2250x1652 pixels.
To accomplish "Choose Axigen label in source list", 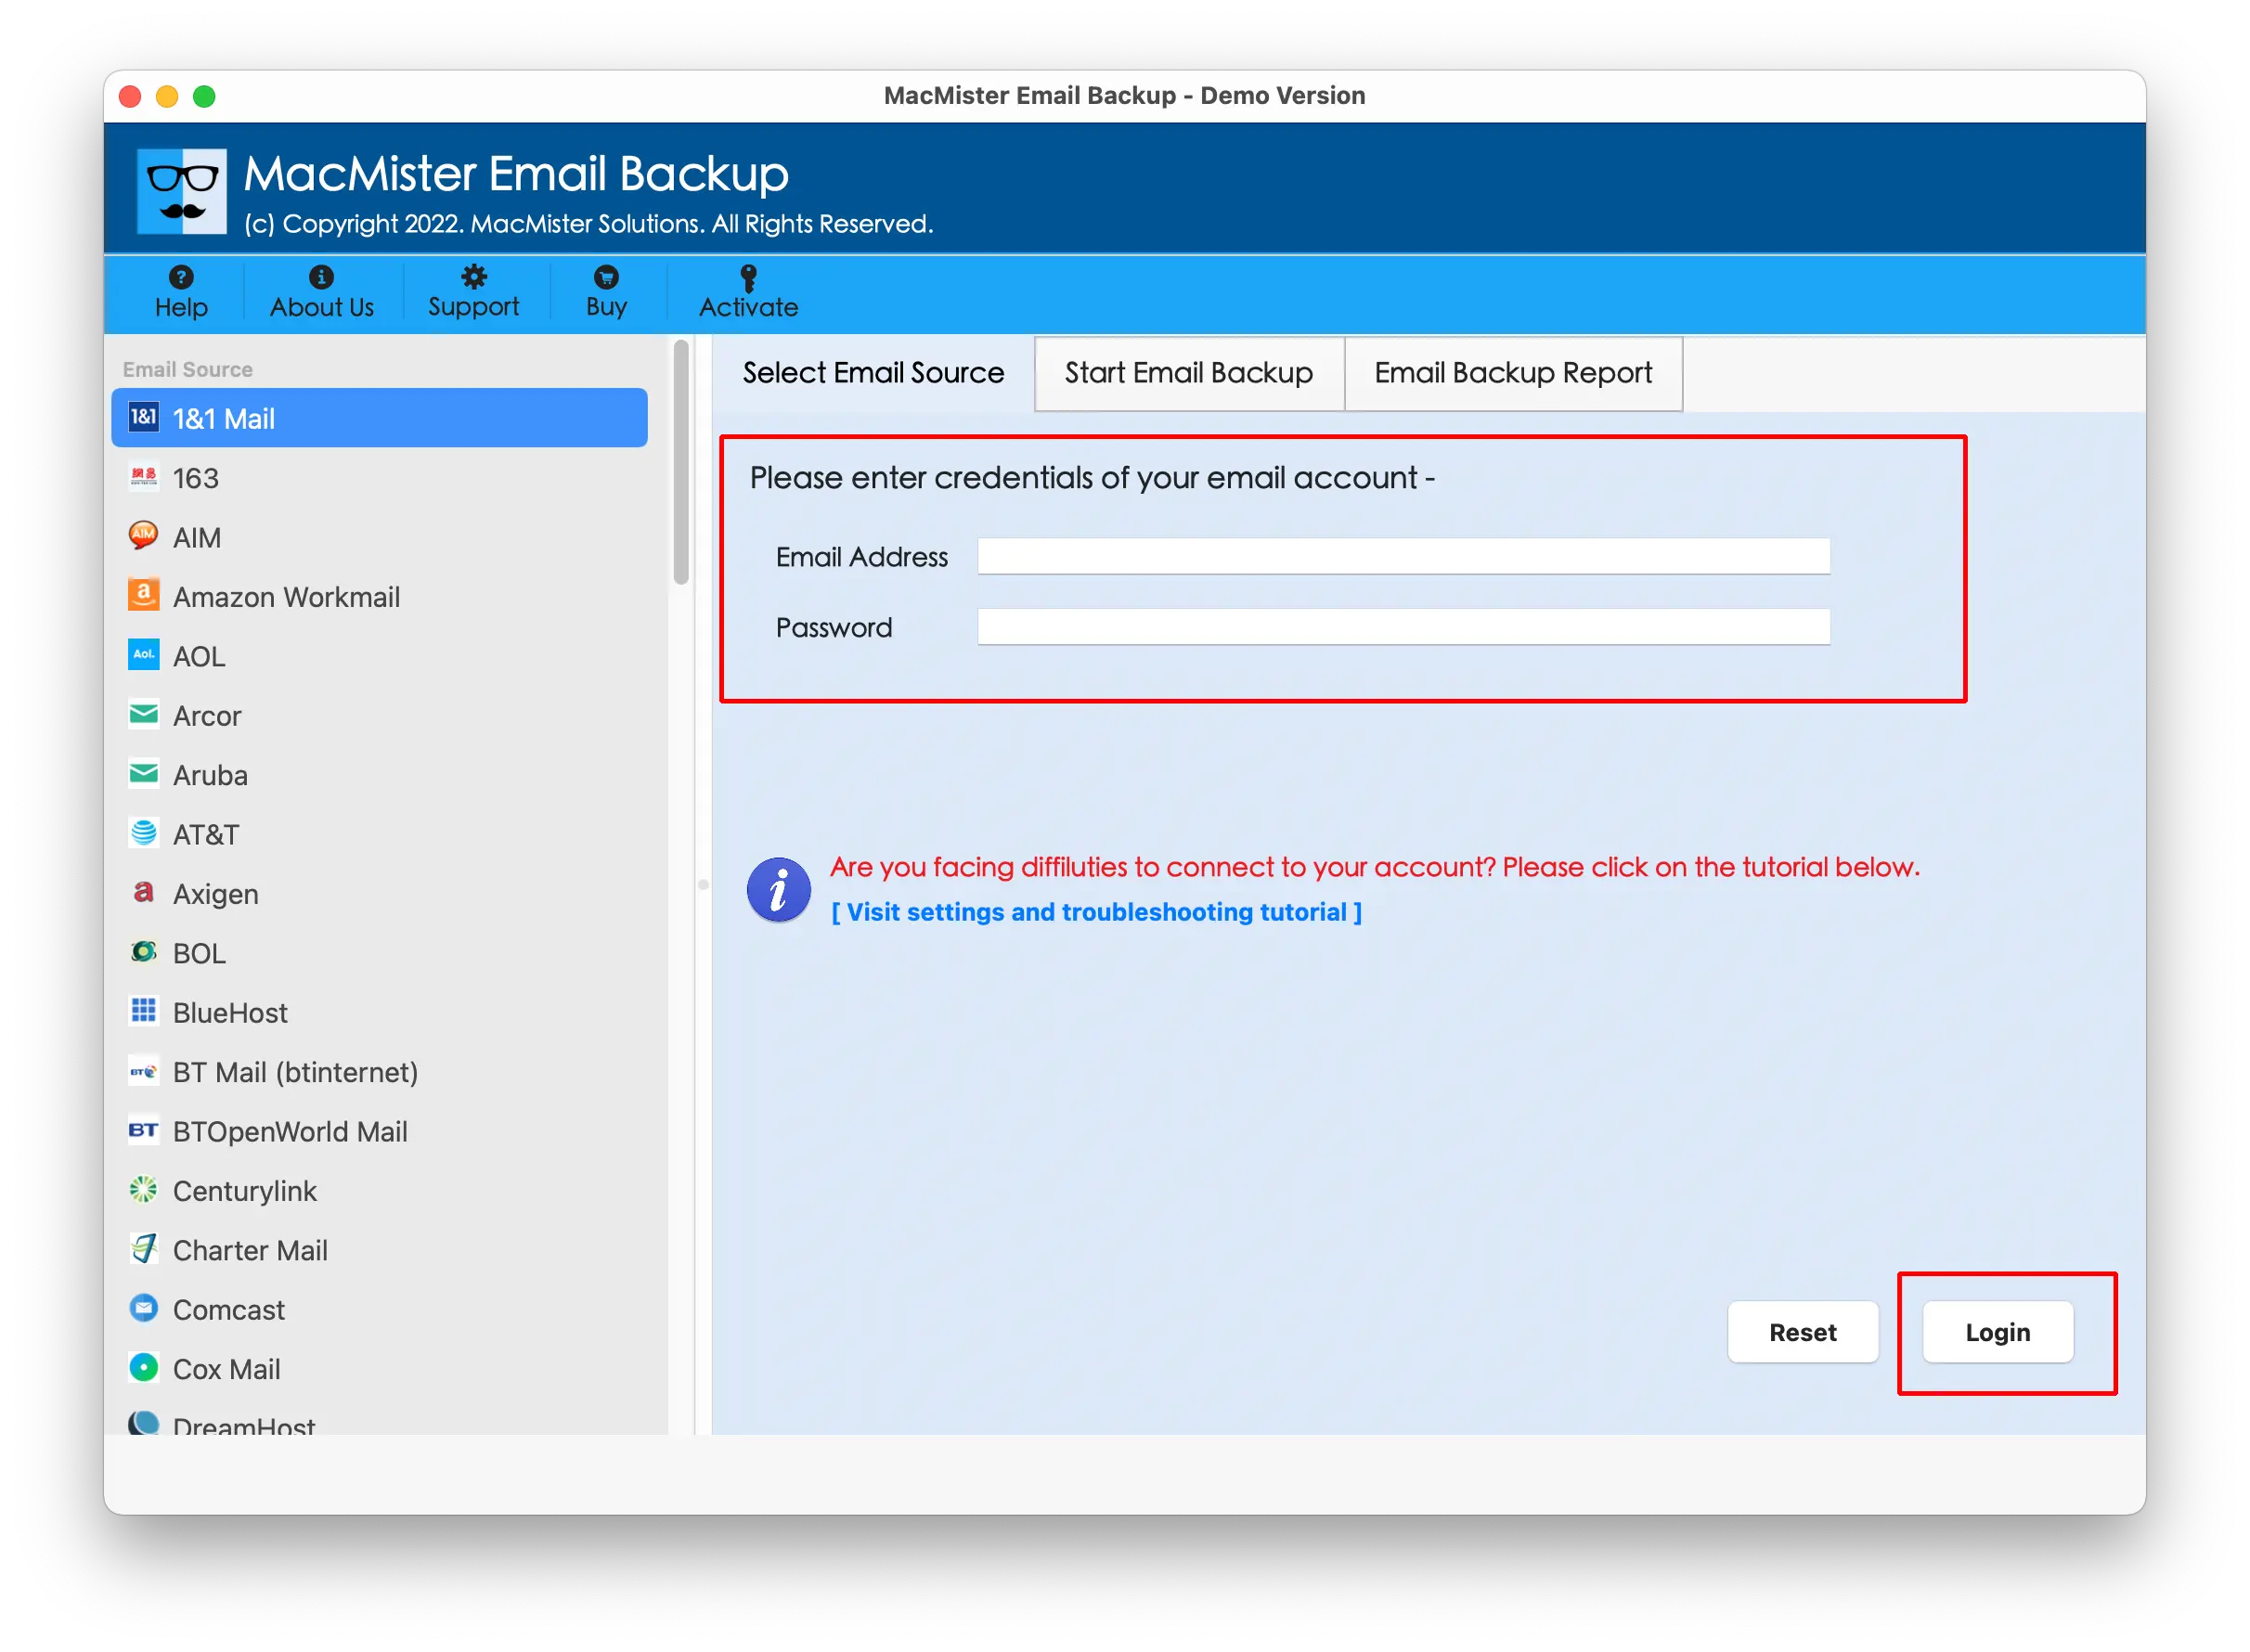I will (x=216, y=894).
